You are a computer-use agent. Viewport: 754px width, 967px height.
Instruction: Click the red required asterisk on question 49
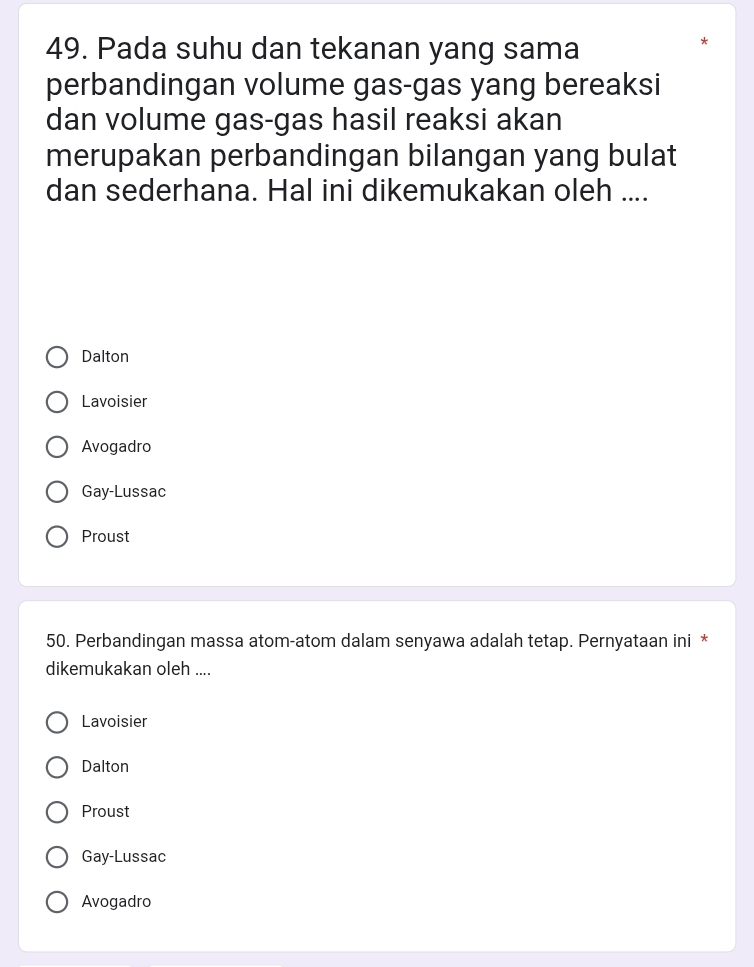point(704,43)
